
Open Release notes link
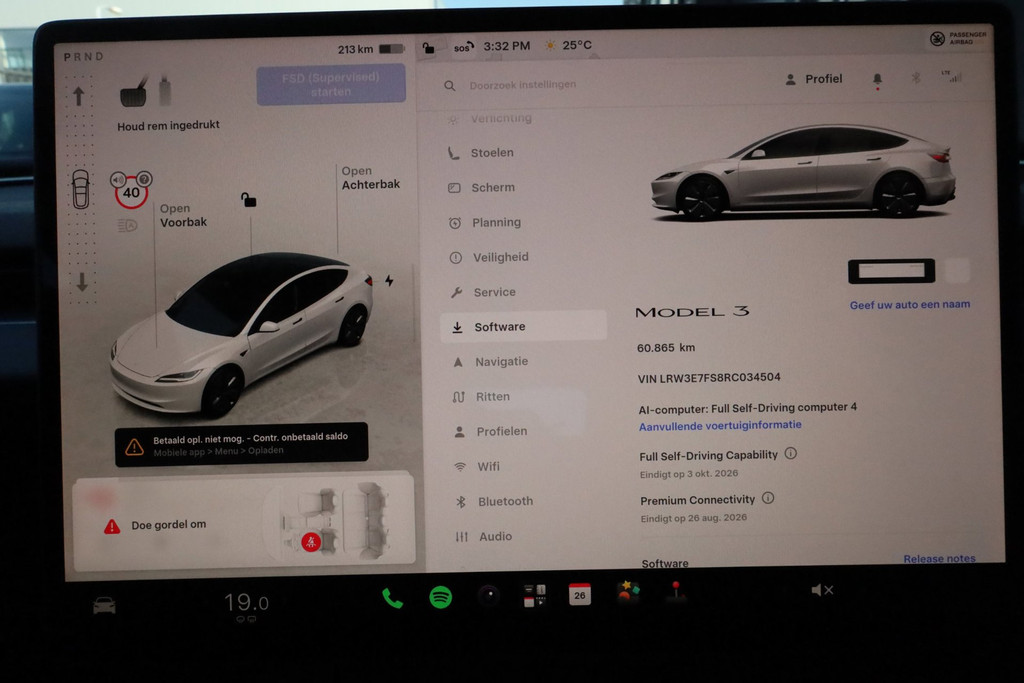(939, 559)
